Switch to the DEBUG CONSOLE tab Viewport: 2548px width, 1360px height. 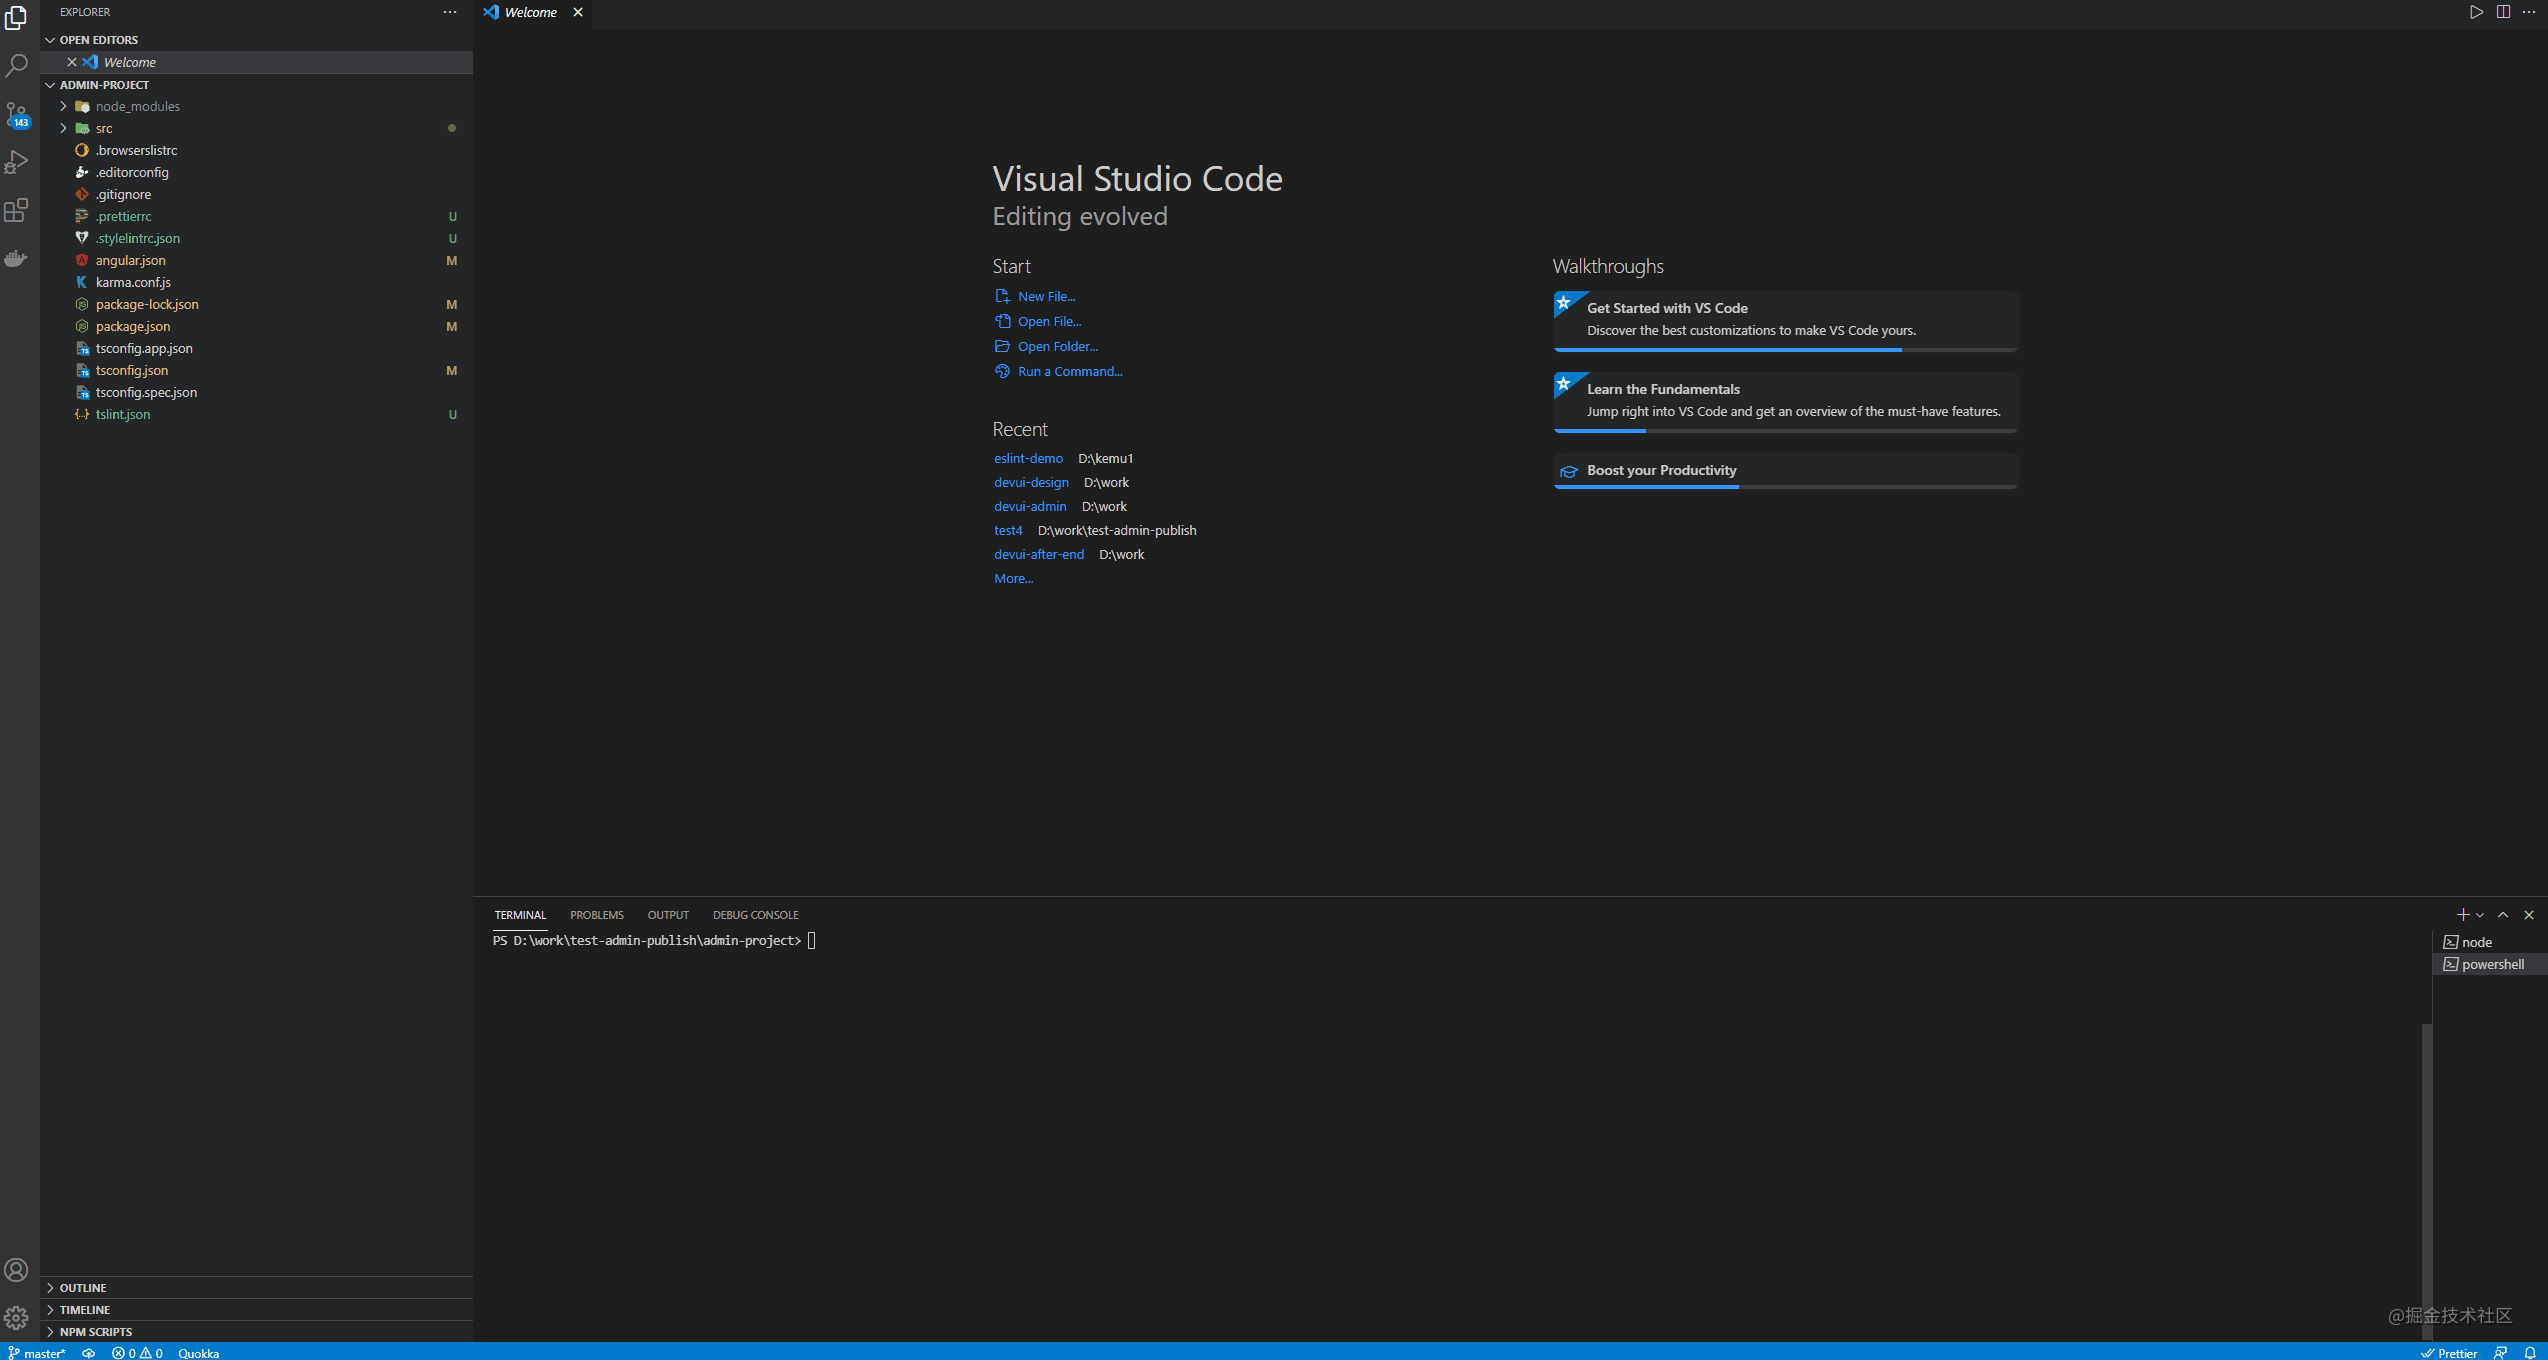click(x=756, y=915)
